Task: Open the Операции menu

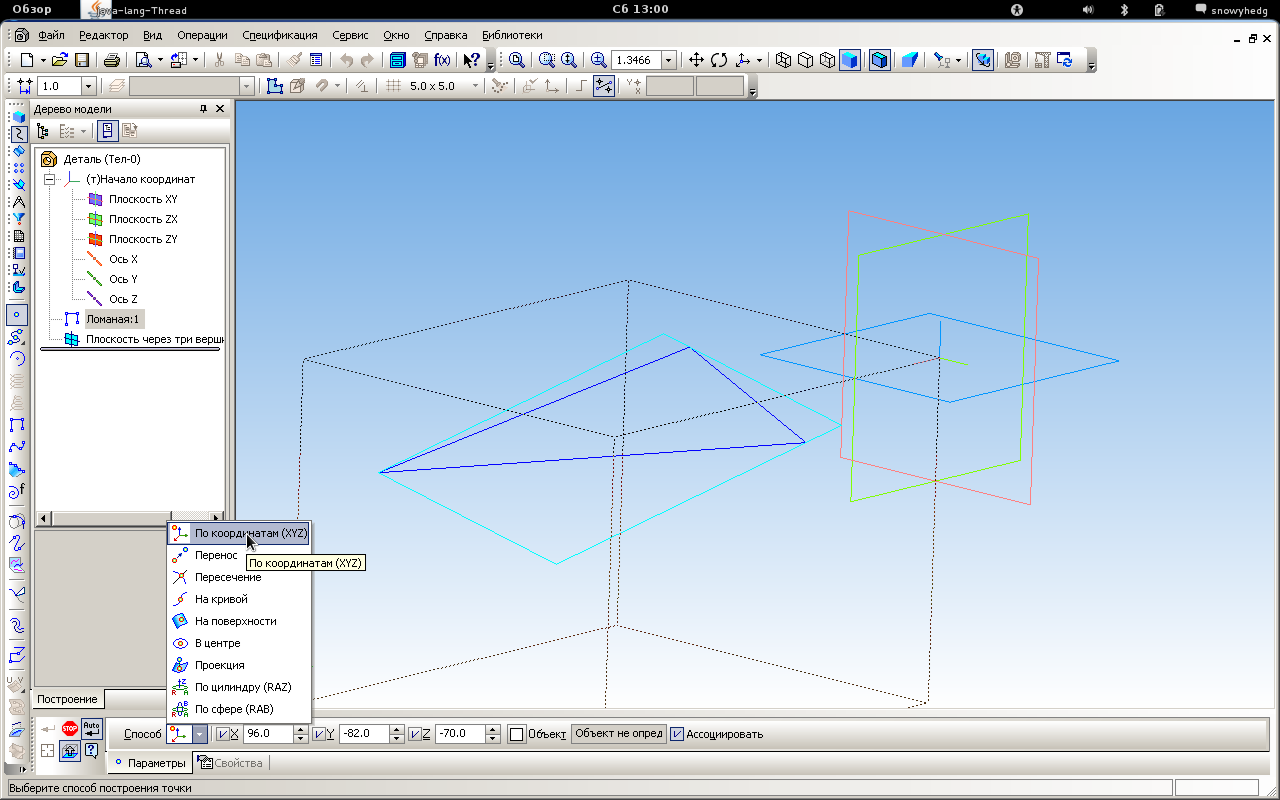Action: pyautogui.click(x=202, y=35)
